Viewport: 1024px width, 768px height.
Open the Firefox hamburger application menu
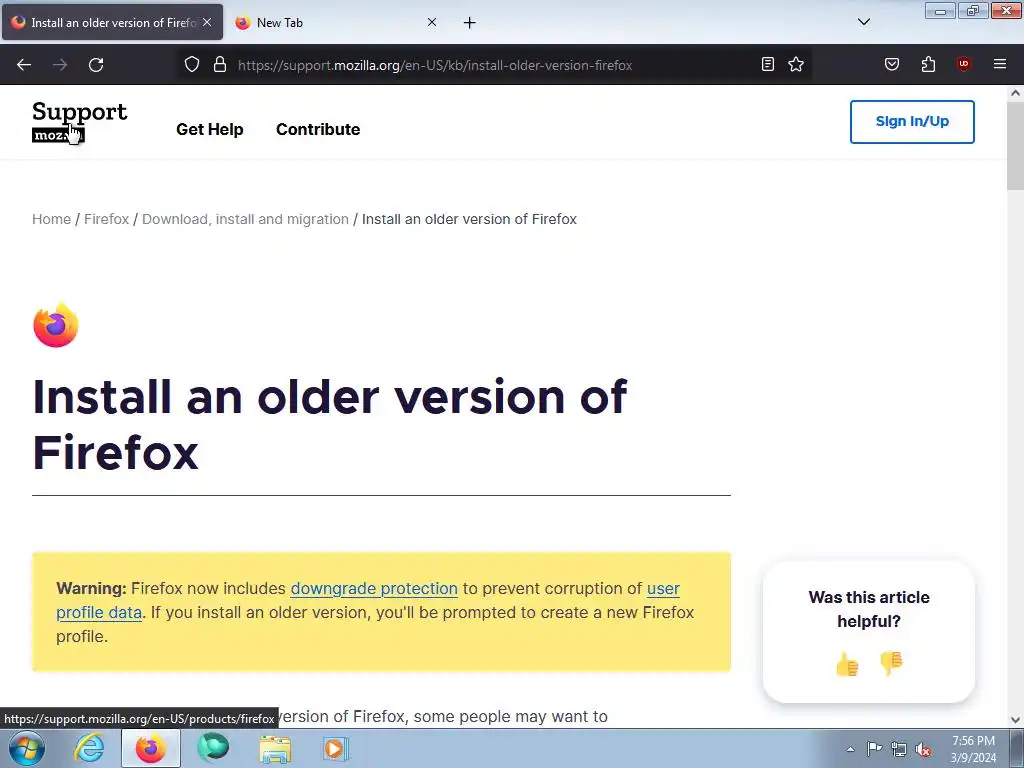point(999,64)
